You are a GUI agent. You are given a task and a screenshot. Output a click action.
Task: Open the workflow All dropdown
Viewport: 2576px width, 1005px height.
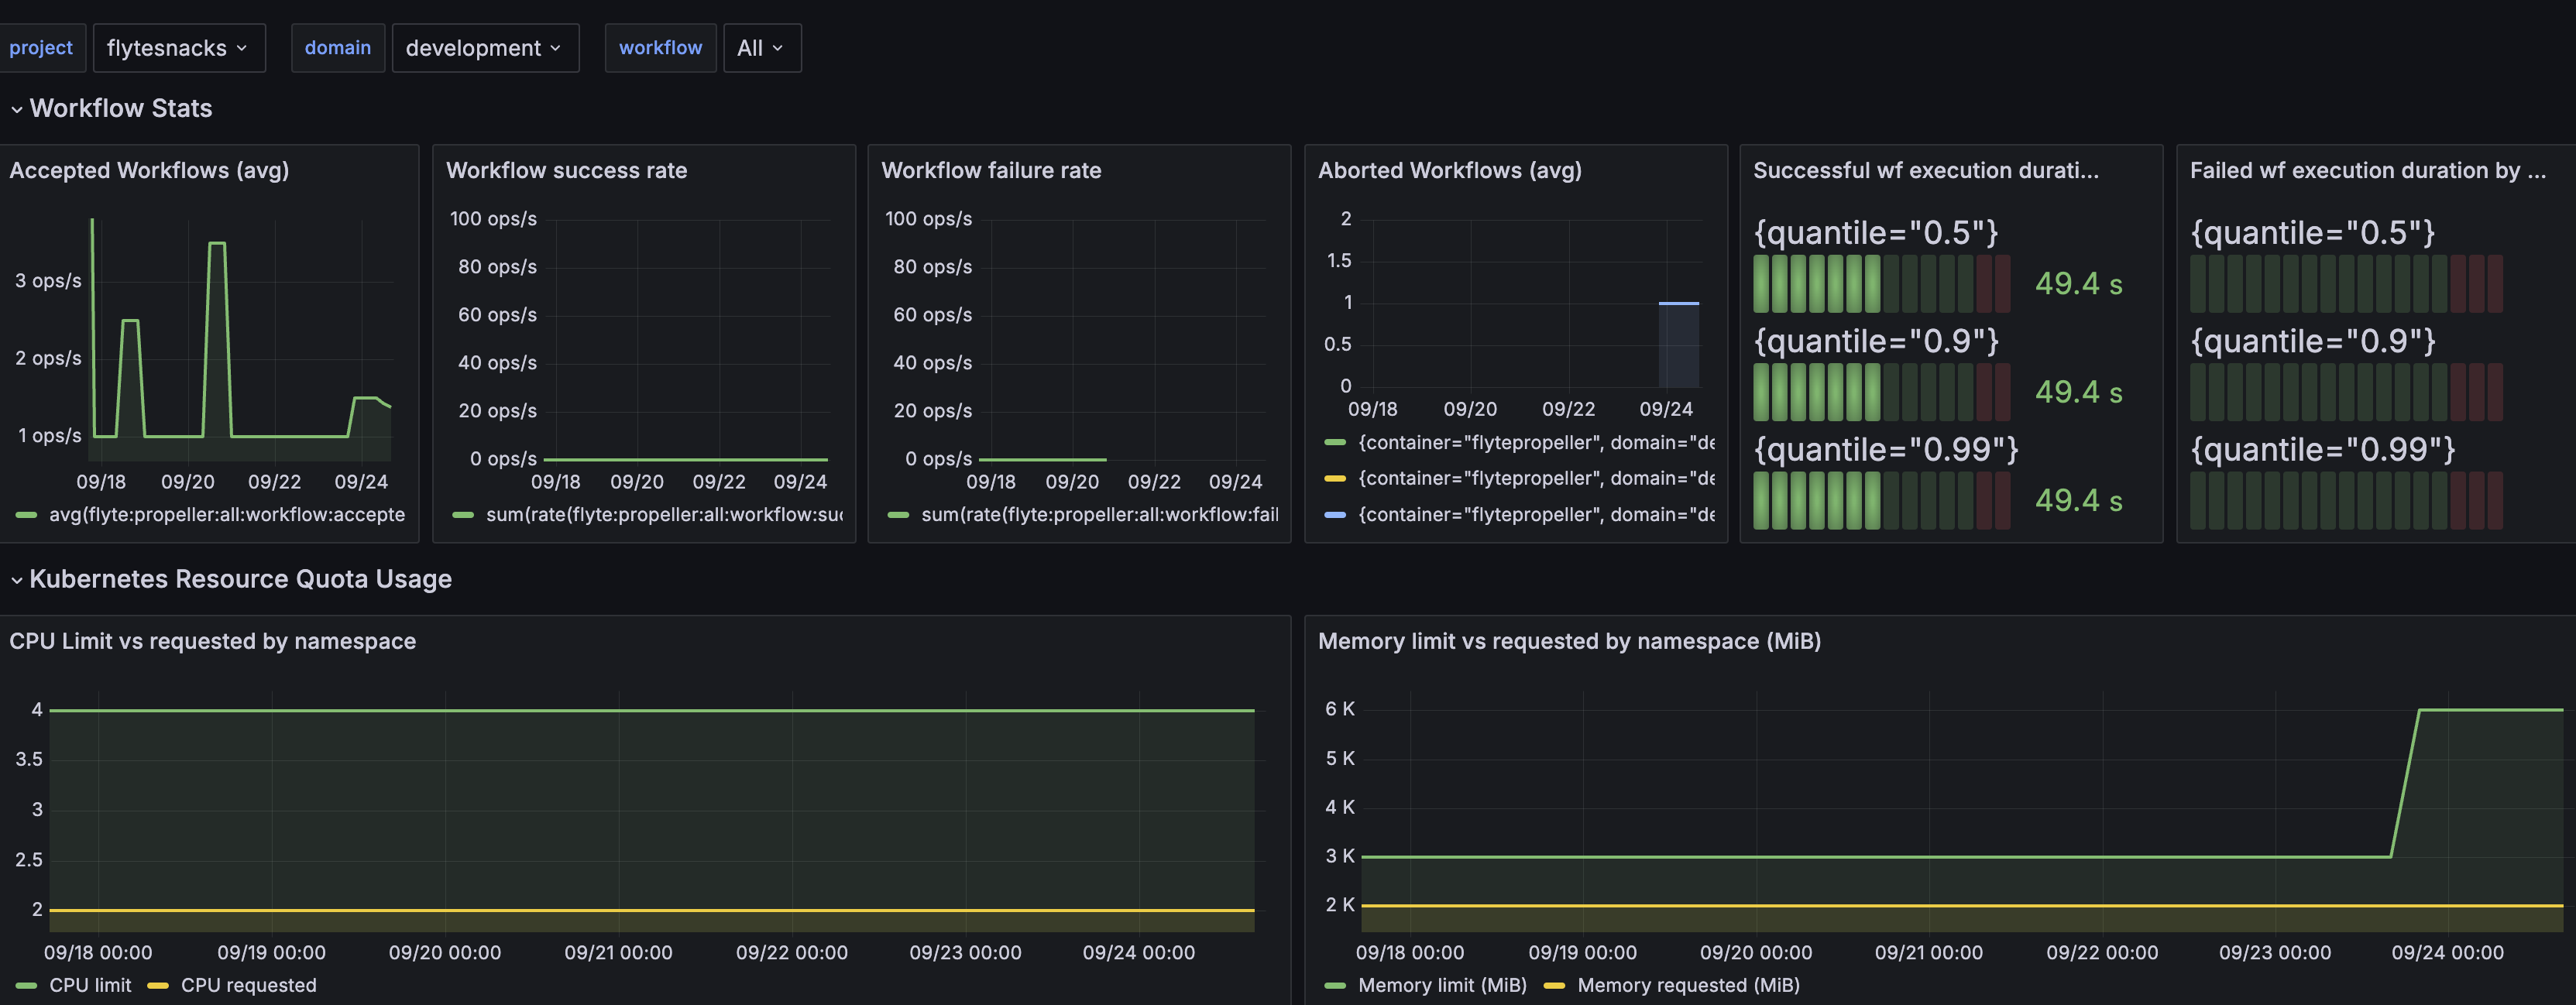(x=761, y=48)
